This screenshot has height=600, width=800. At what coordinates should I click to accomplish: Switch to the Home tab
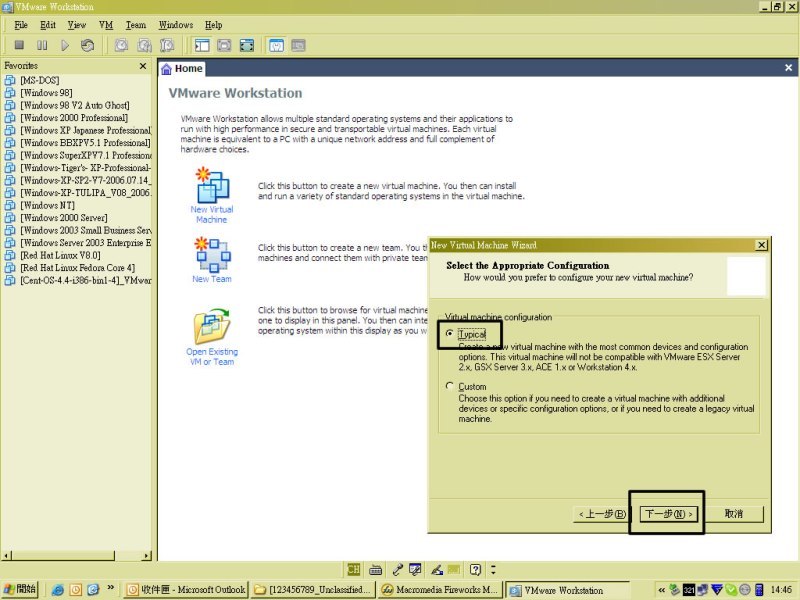point(182,68)
